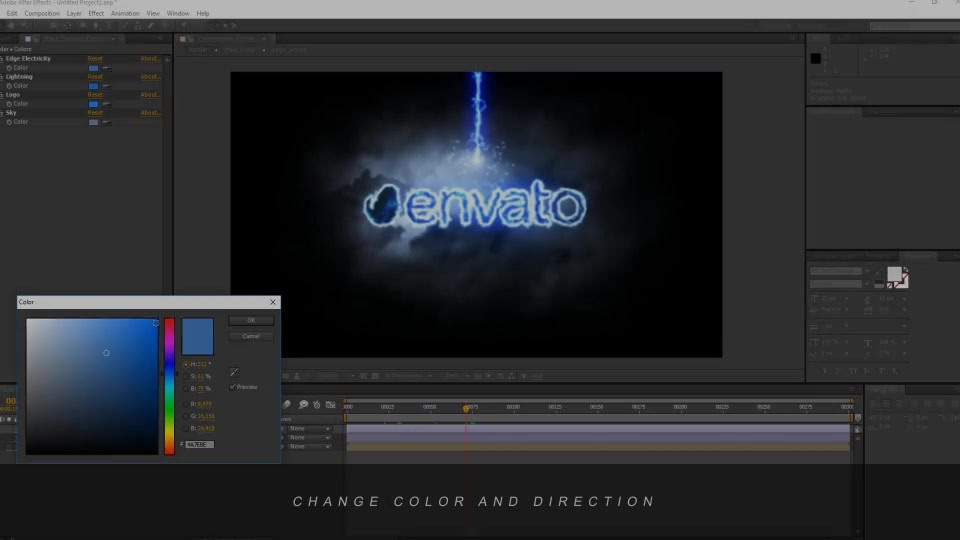The width and height of the screenshot is (960, 540).
Task: Cancel the Color dialog
Action: (251, 336)
